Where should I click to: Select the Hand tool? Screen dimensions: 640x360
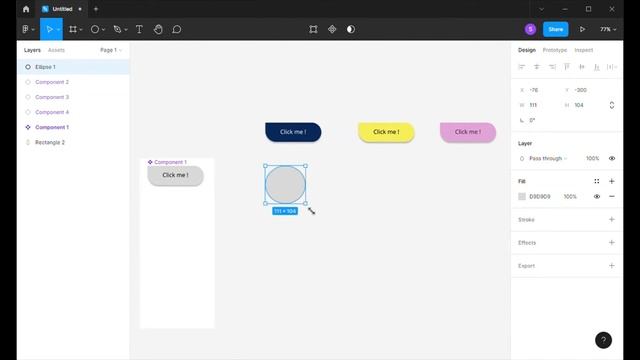point(158,29)
